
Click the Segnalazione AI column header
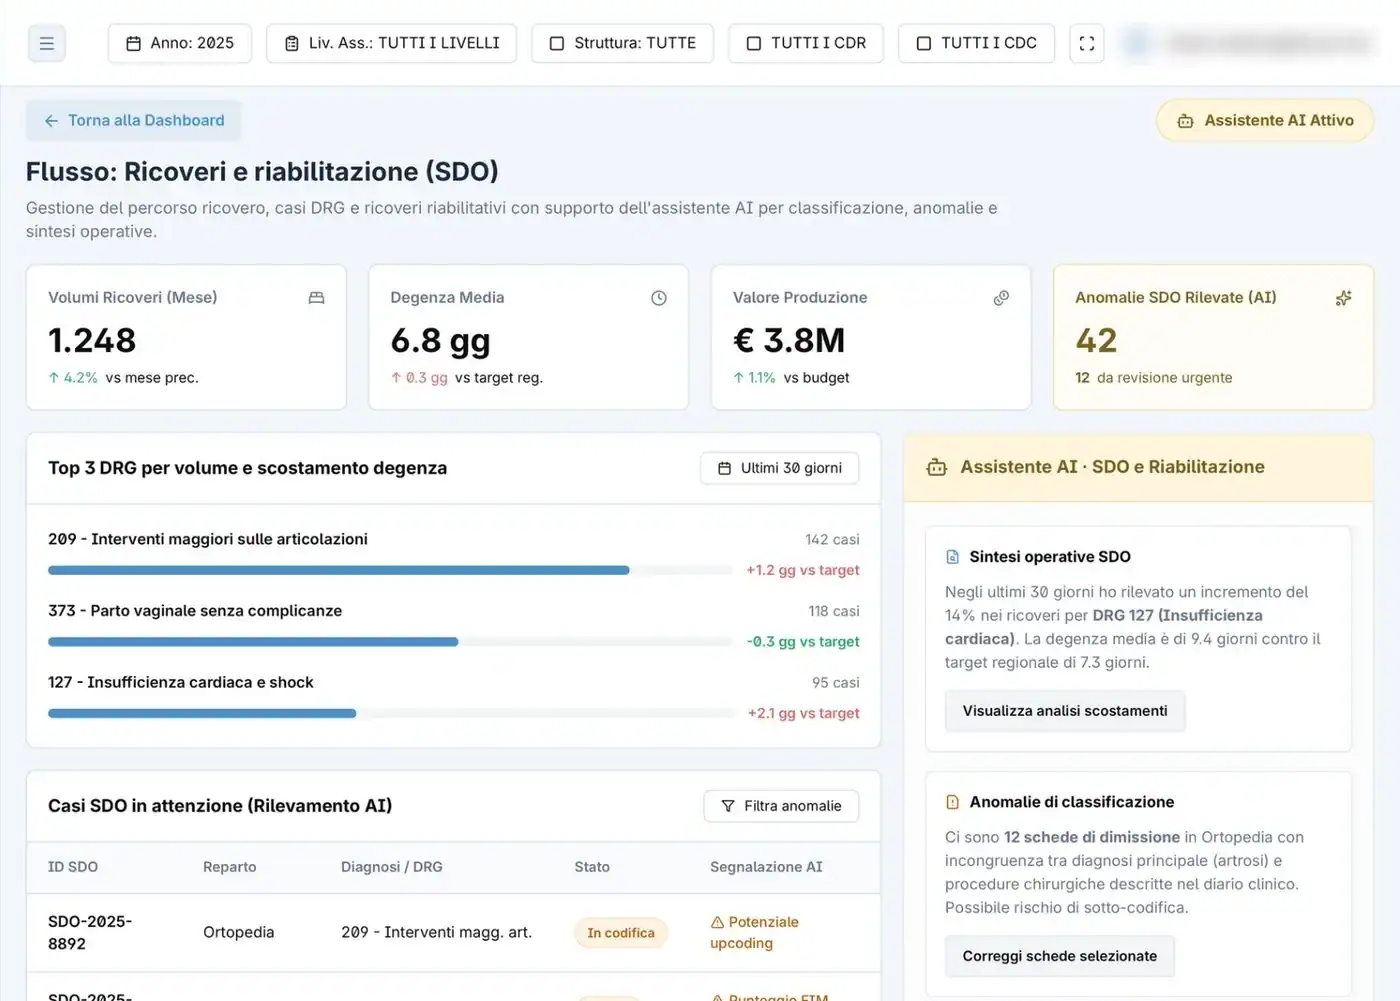coord(766,867)
